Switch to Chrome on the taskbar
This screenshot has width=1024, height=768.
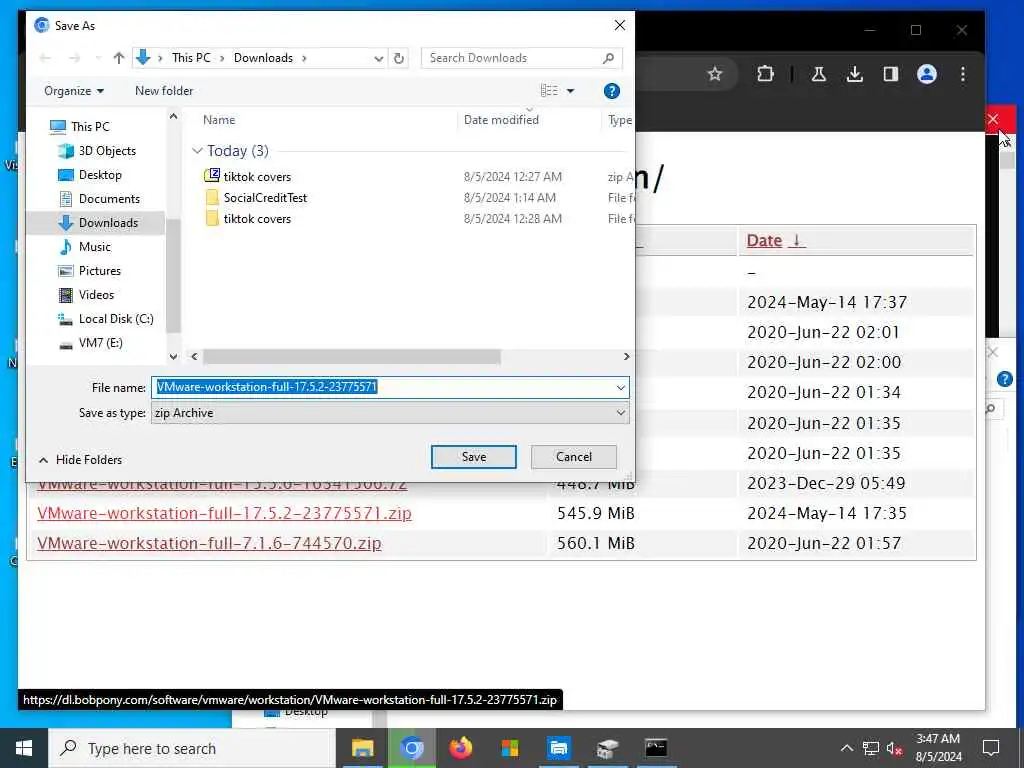pos(411,748)
